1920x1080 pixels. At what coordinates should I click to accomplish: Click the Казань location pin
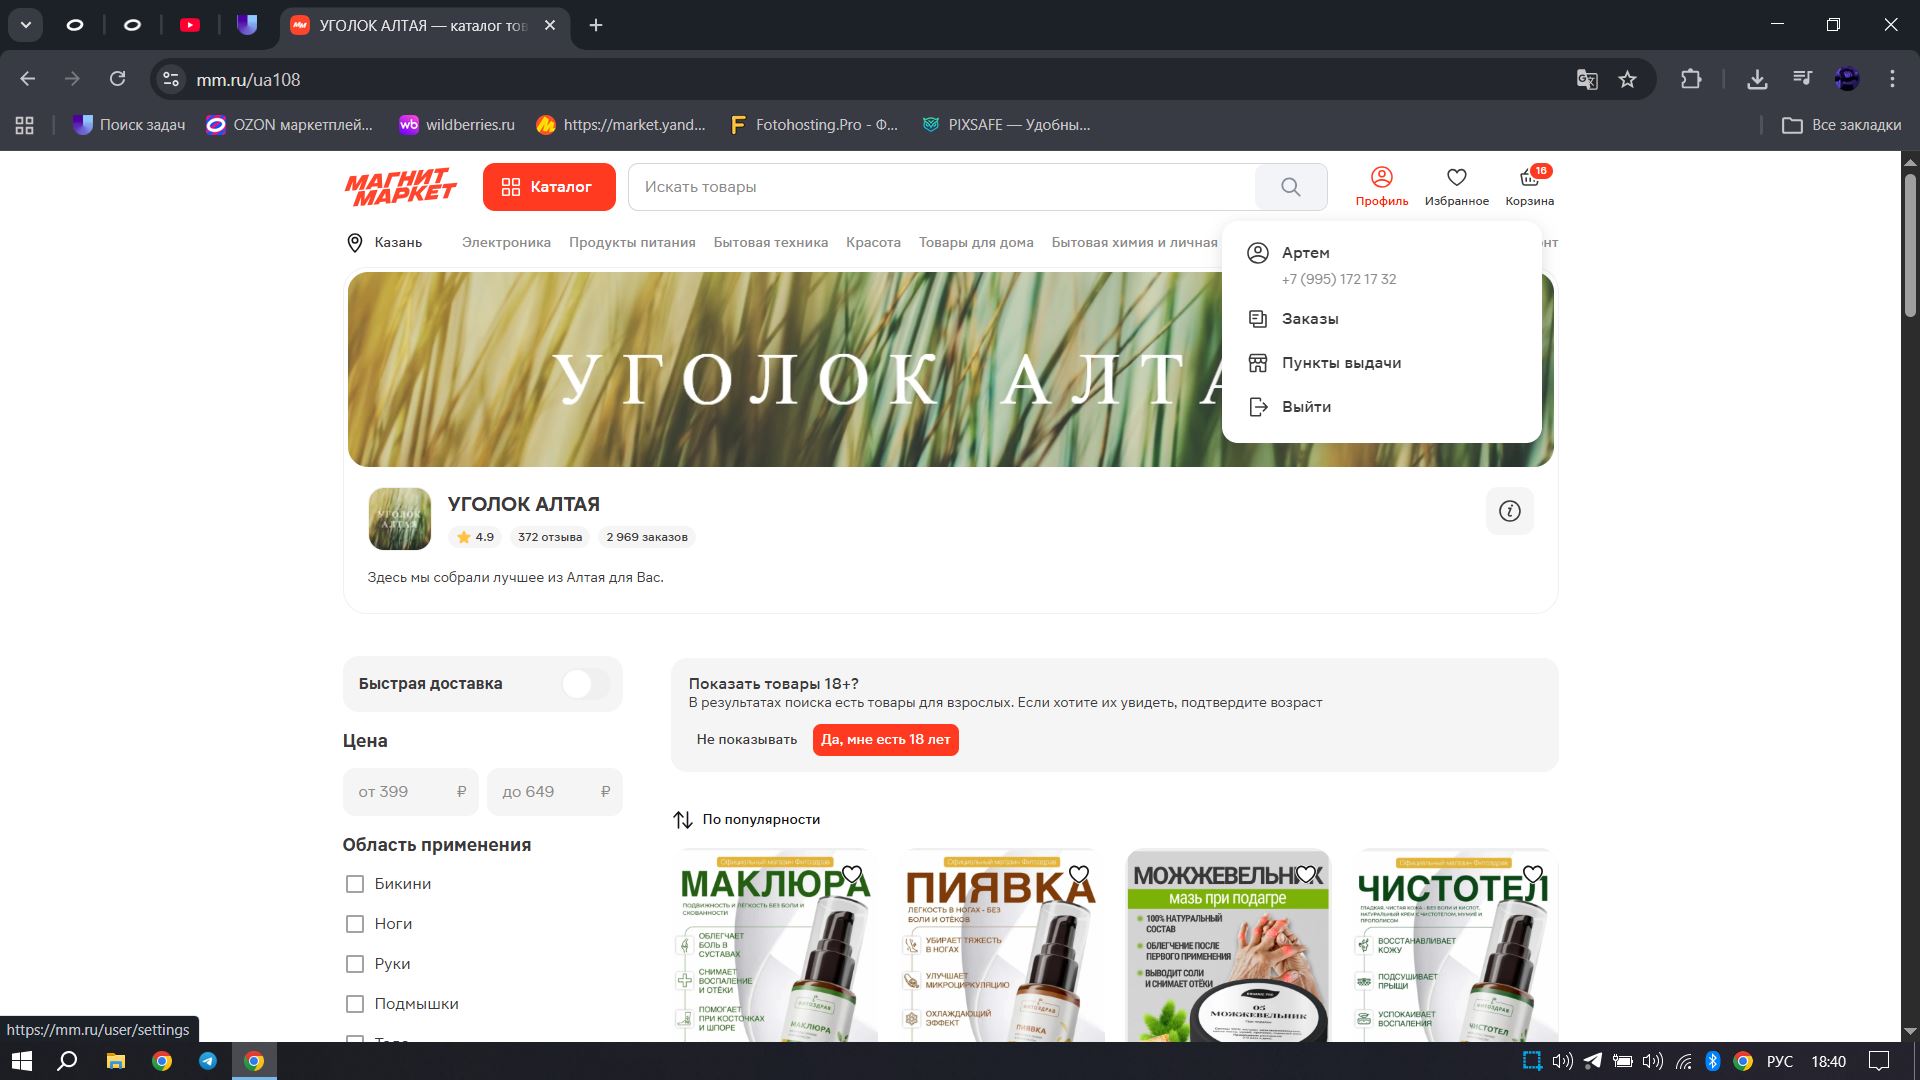tap(355, 243)
